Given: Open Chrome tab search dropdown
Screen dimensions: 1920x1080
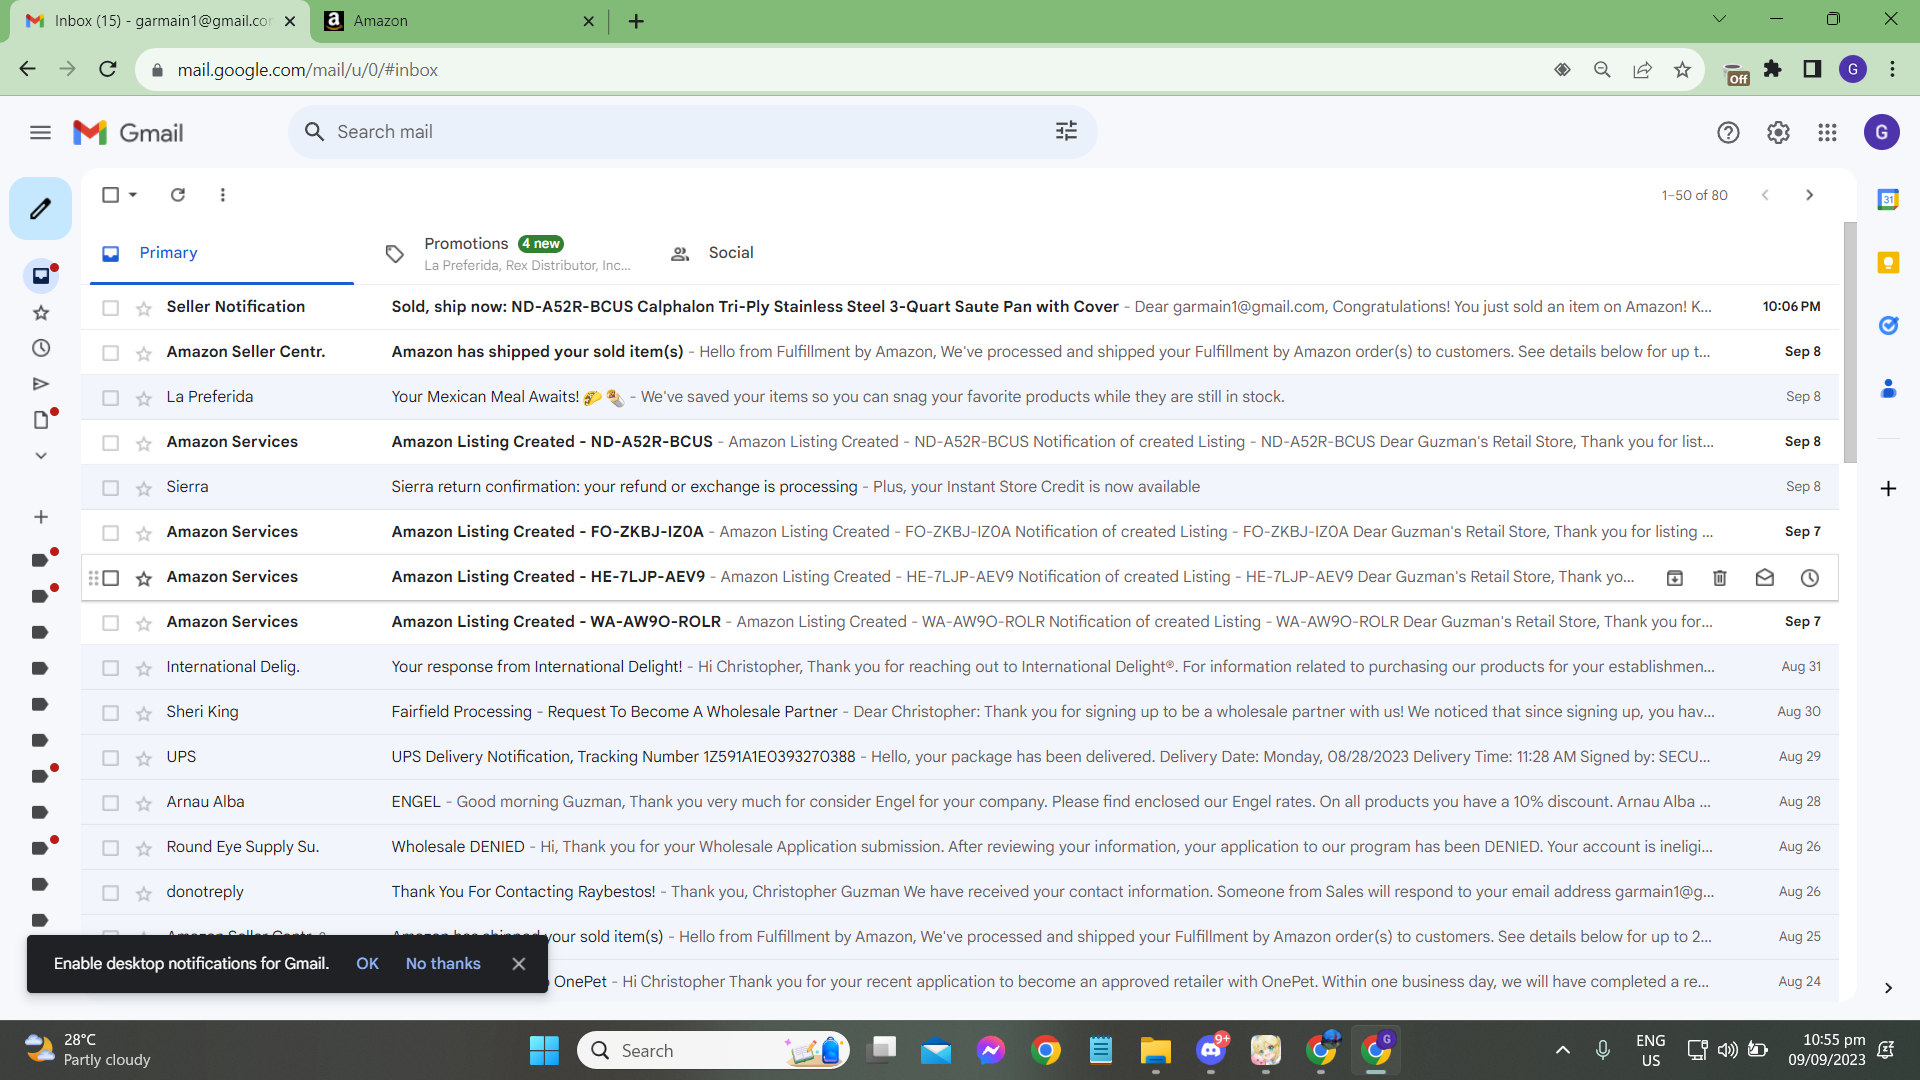Looking at the screenshot, I should click(1719, 19).
